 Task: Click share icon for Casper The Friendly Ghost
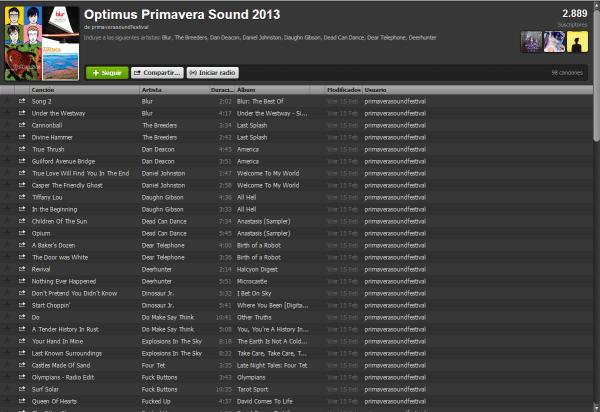pos(22,185)
